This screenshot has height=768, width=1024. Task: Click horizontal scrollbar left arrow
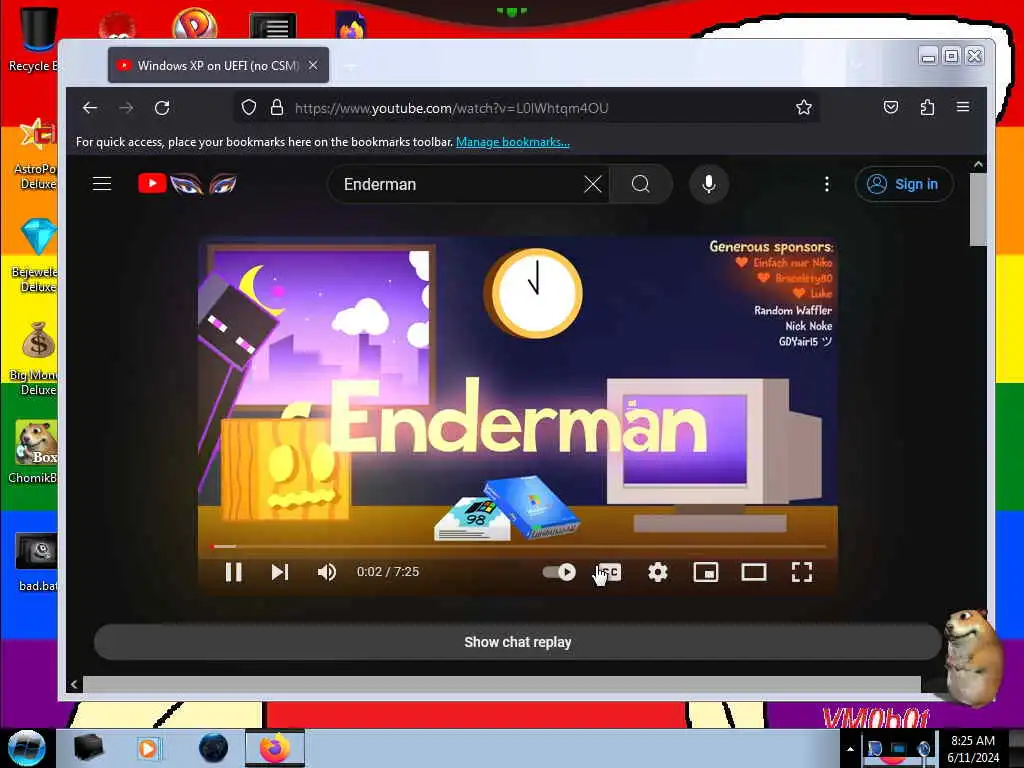pos(74,684)
